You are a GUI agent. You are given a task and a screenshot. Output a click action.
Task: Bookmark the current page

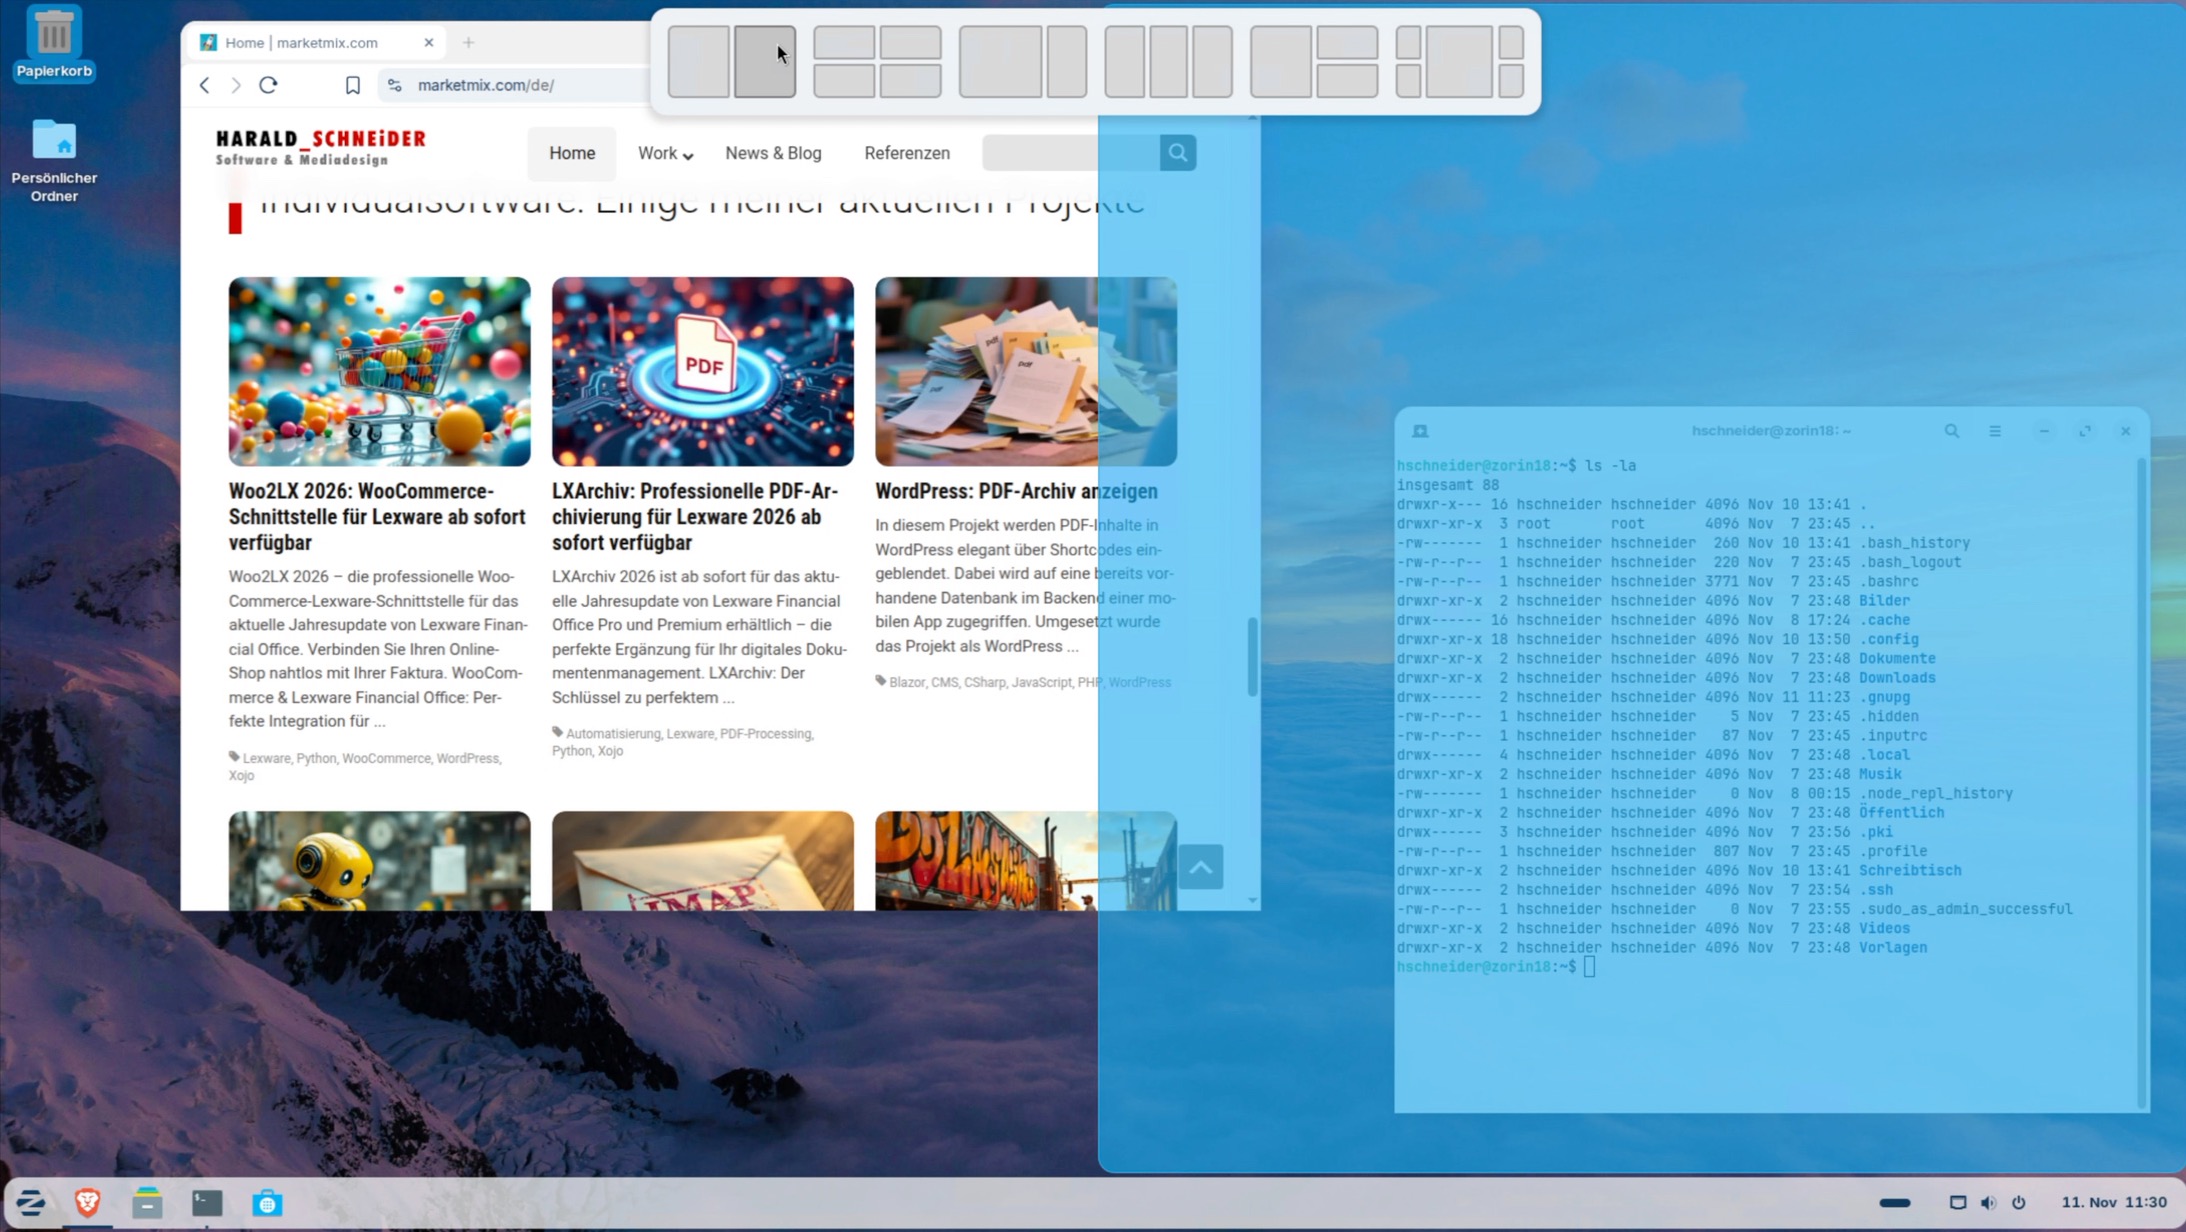352,85
